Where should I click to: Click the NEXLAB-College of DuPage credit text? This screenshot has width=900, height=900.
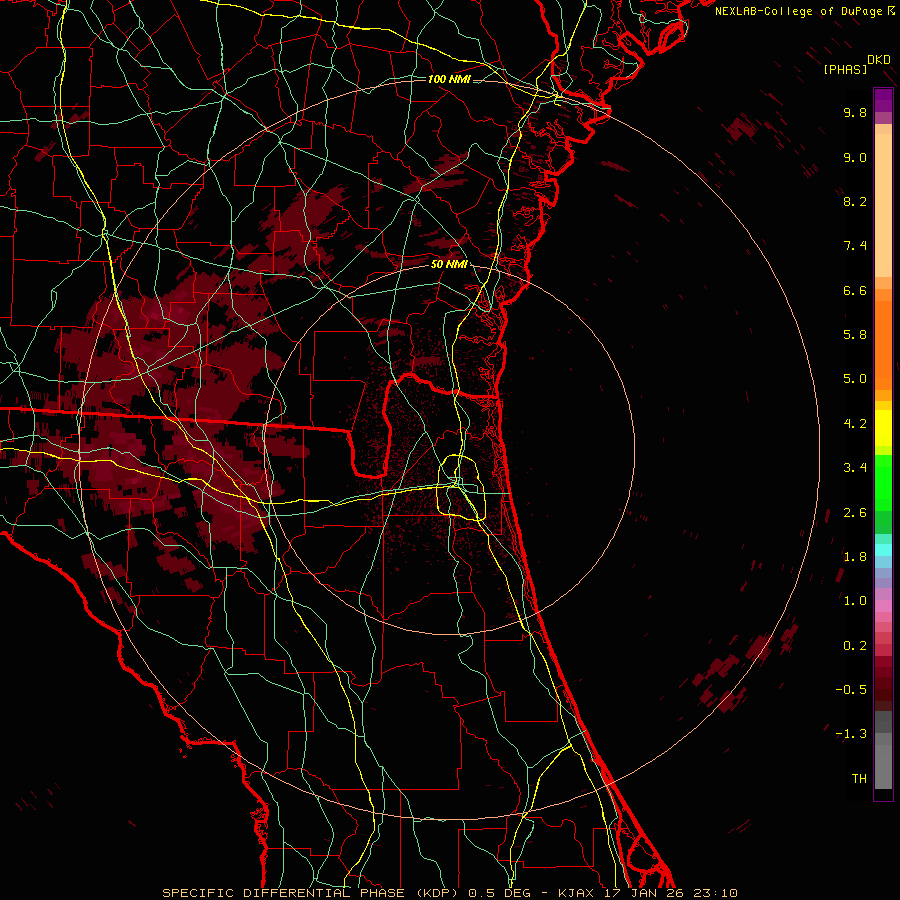click(800, 11)
